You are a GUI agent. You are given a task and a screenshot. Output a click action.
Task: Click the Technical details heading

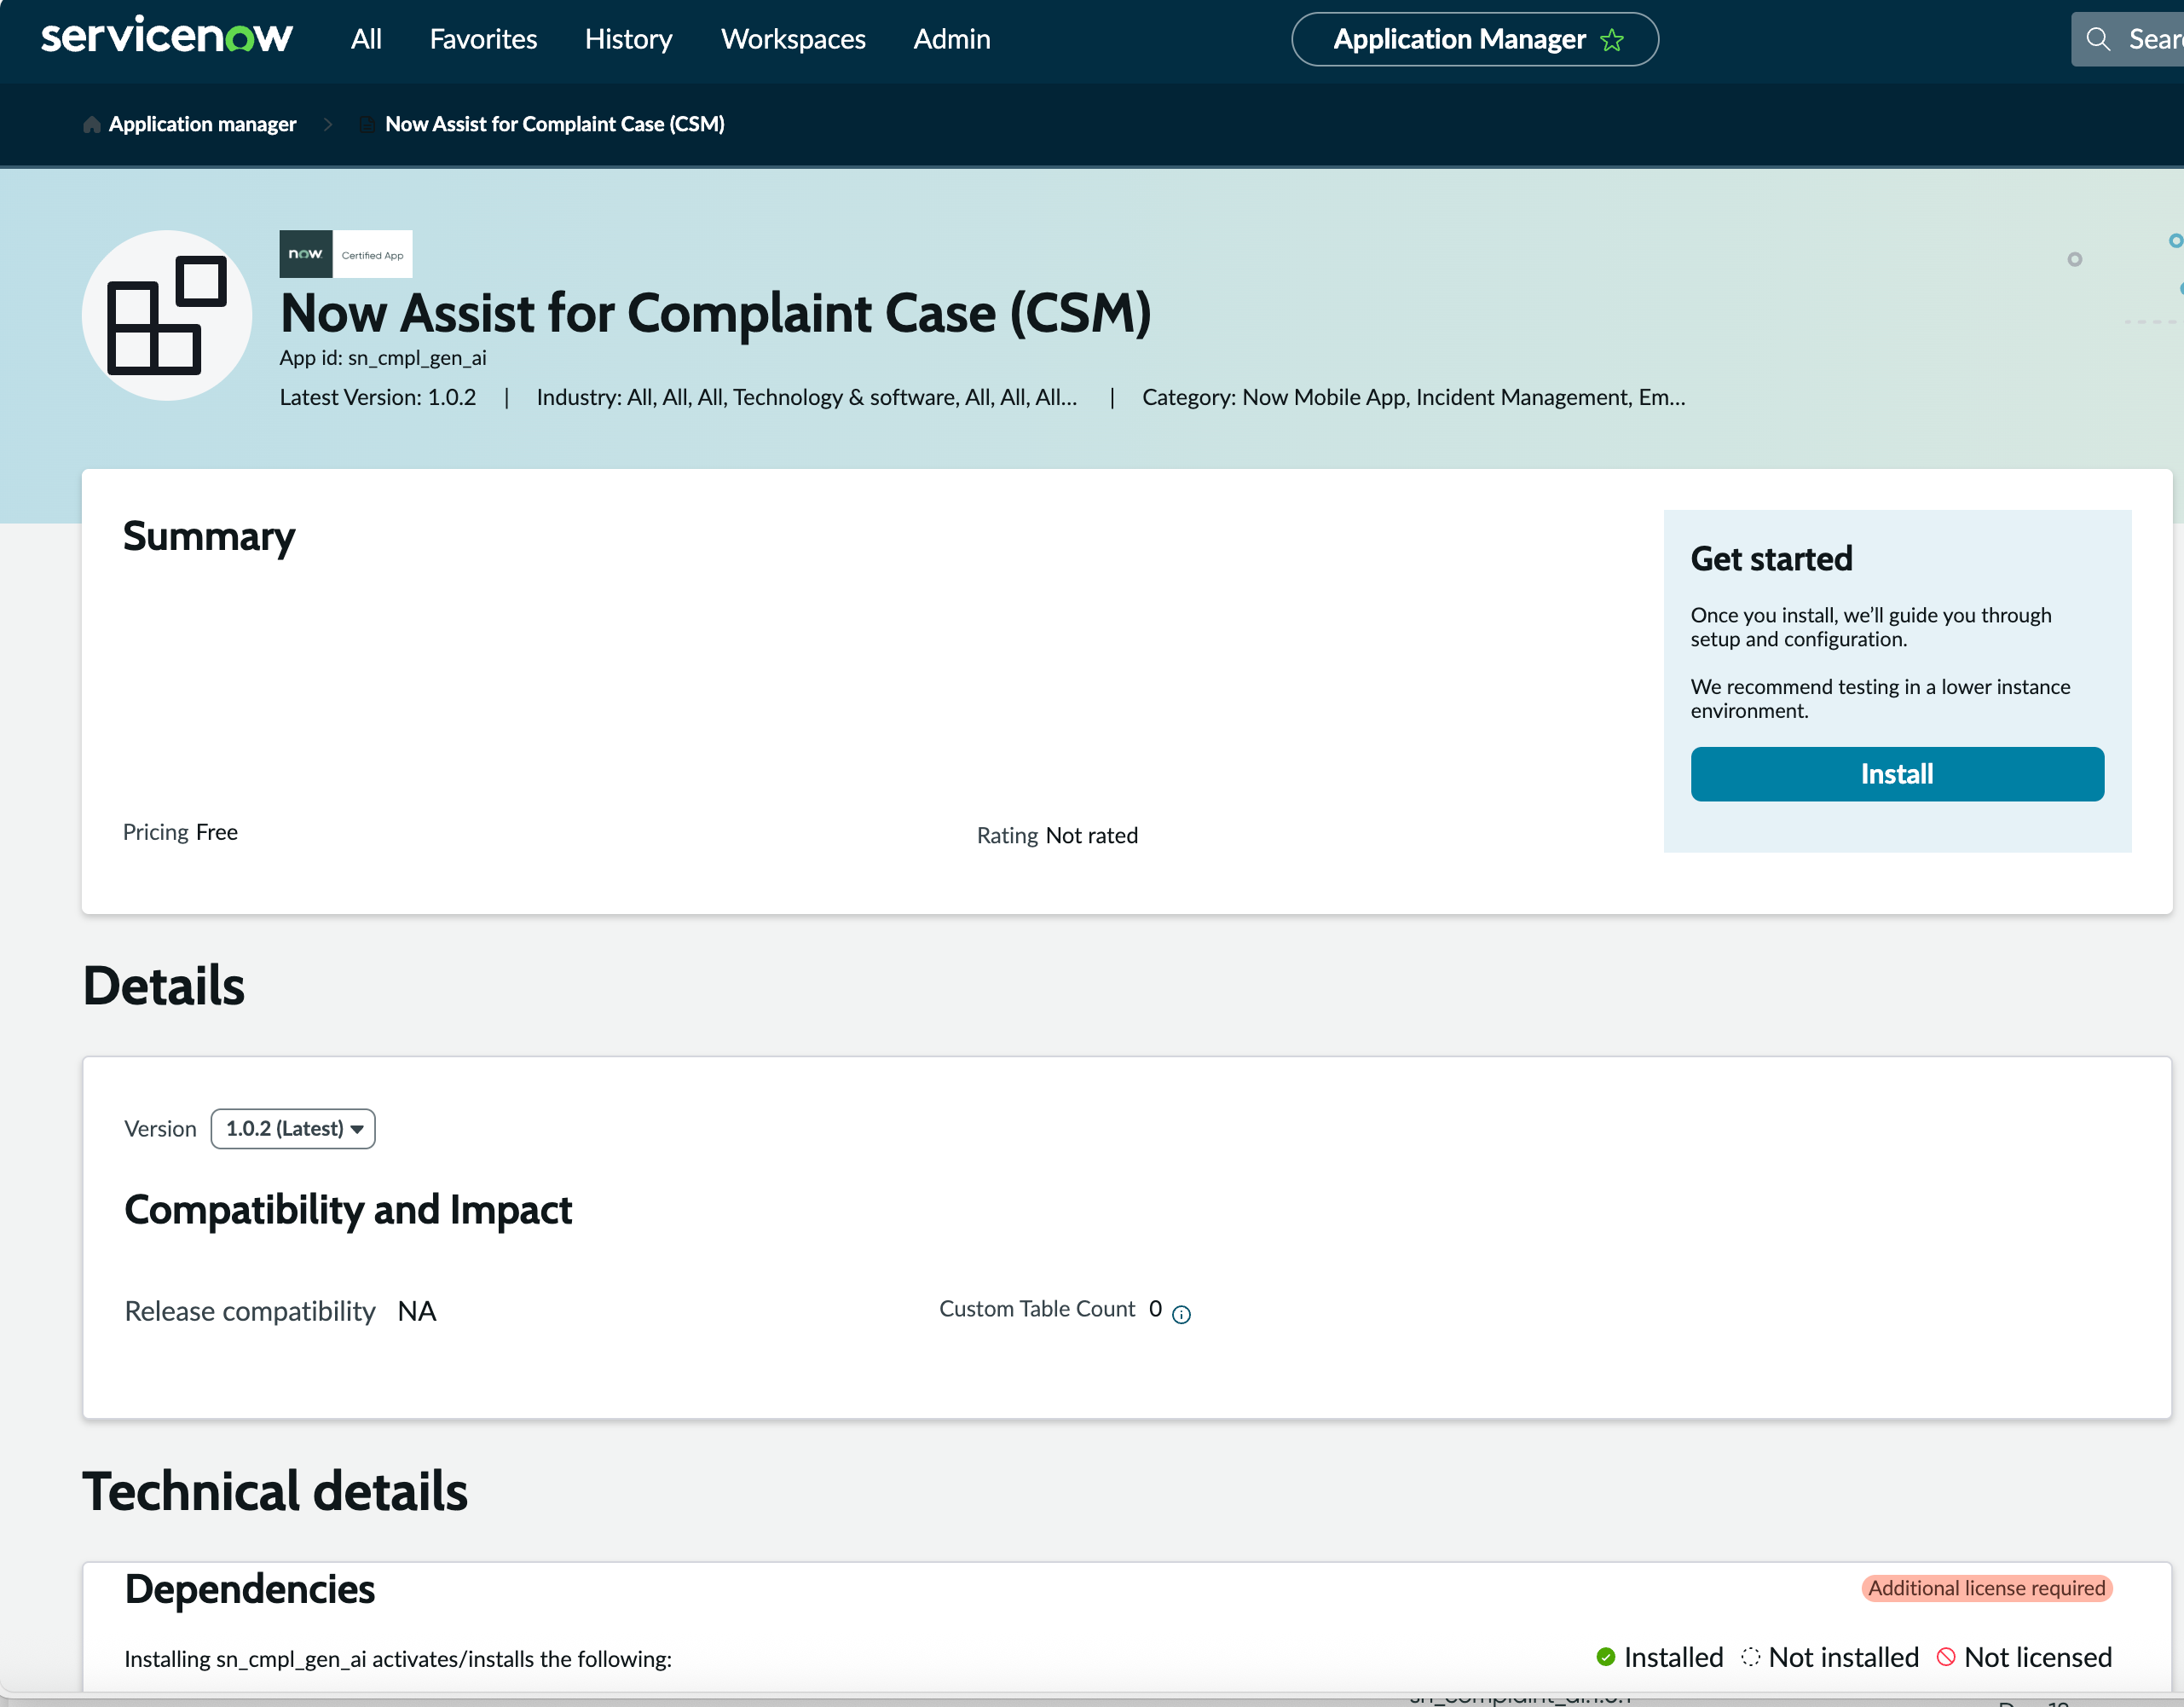pos(275,1491)
